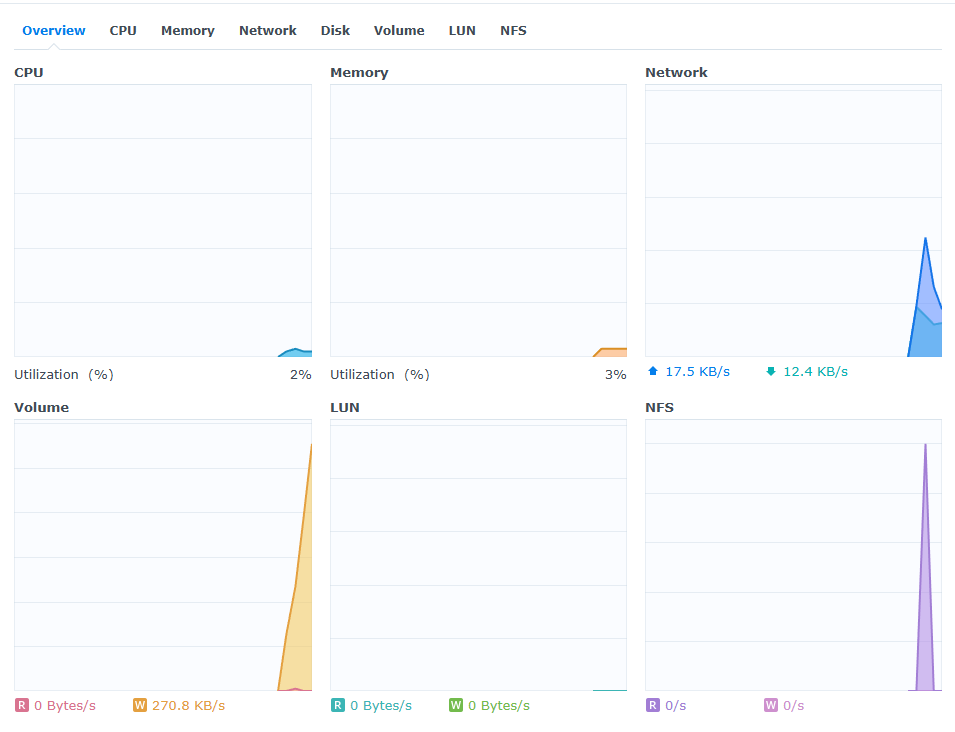This screenshot has width=955, height=732.
Task: Click the Memory utilization graph area
Action: 478,220
